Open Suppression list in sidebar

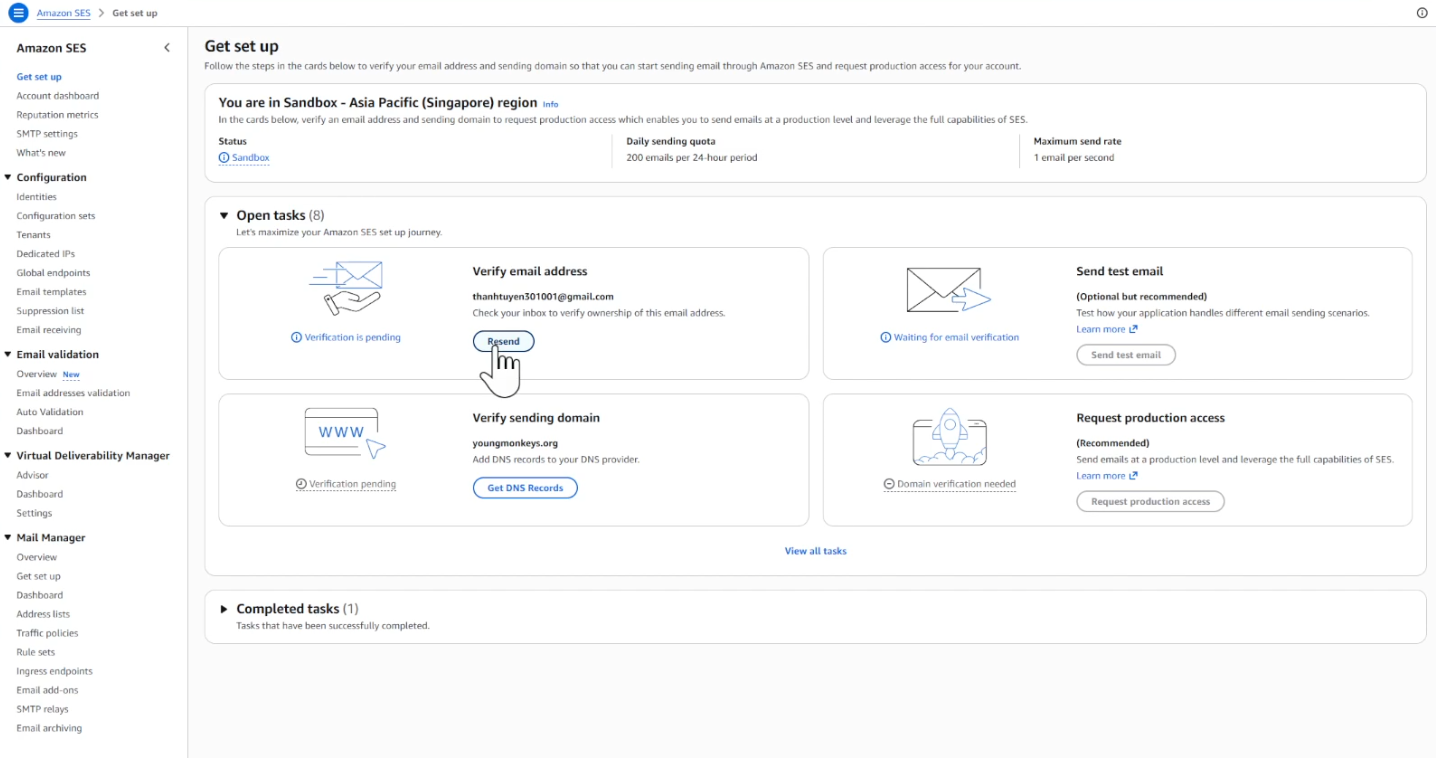tap(49, 311)
